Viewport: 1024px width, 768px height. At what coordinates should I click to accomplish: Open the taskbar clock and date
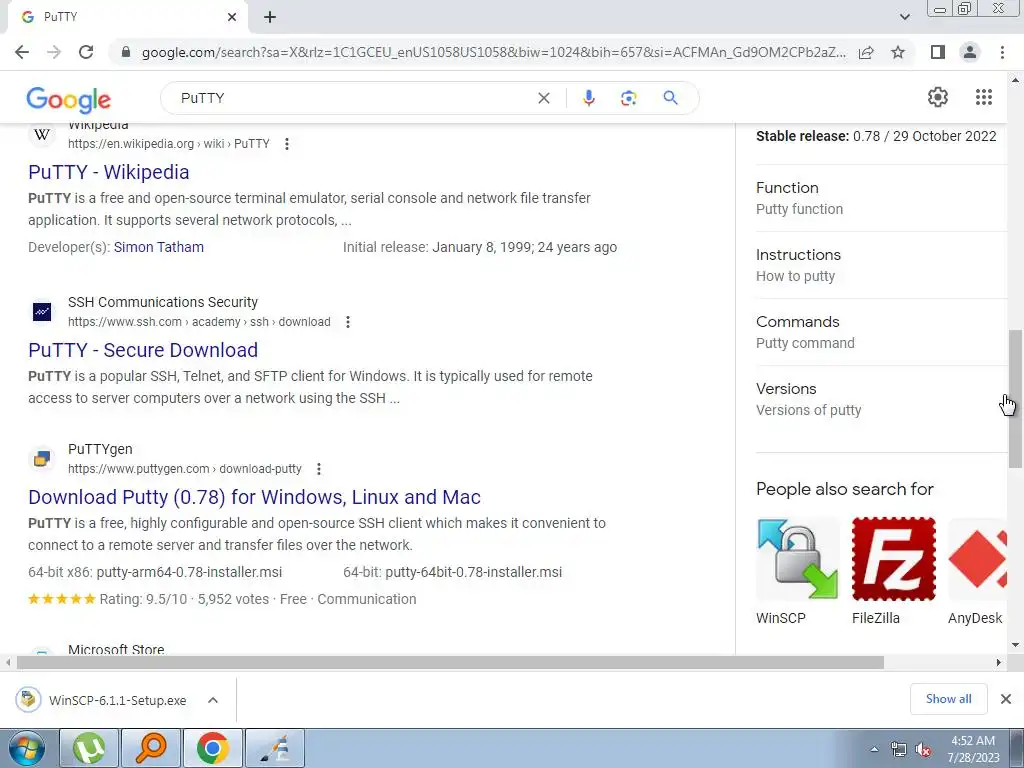973,749
